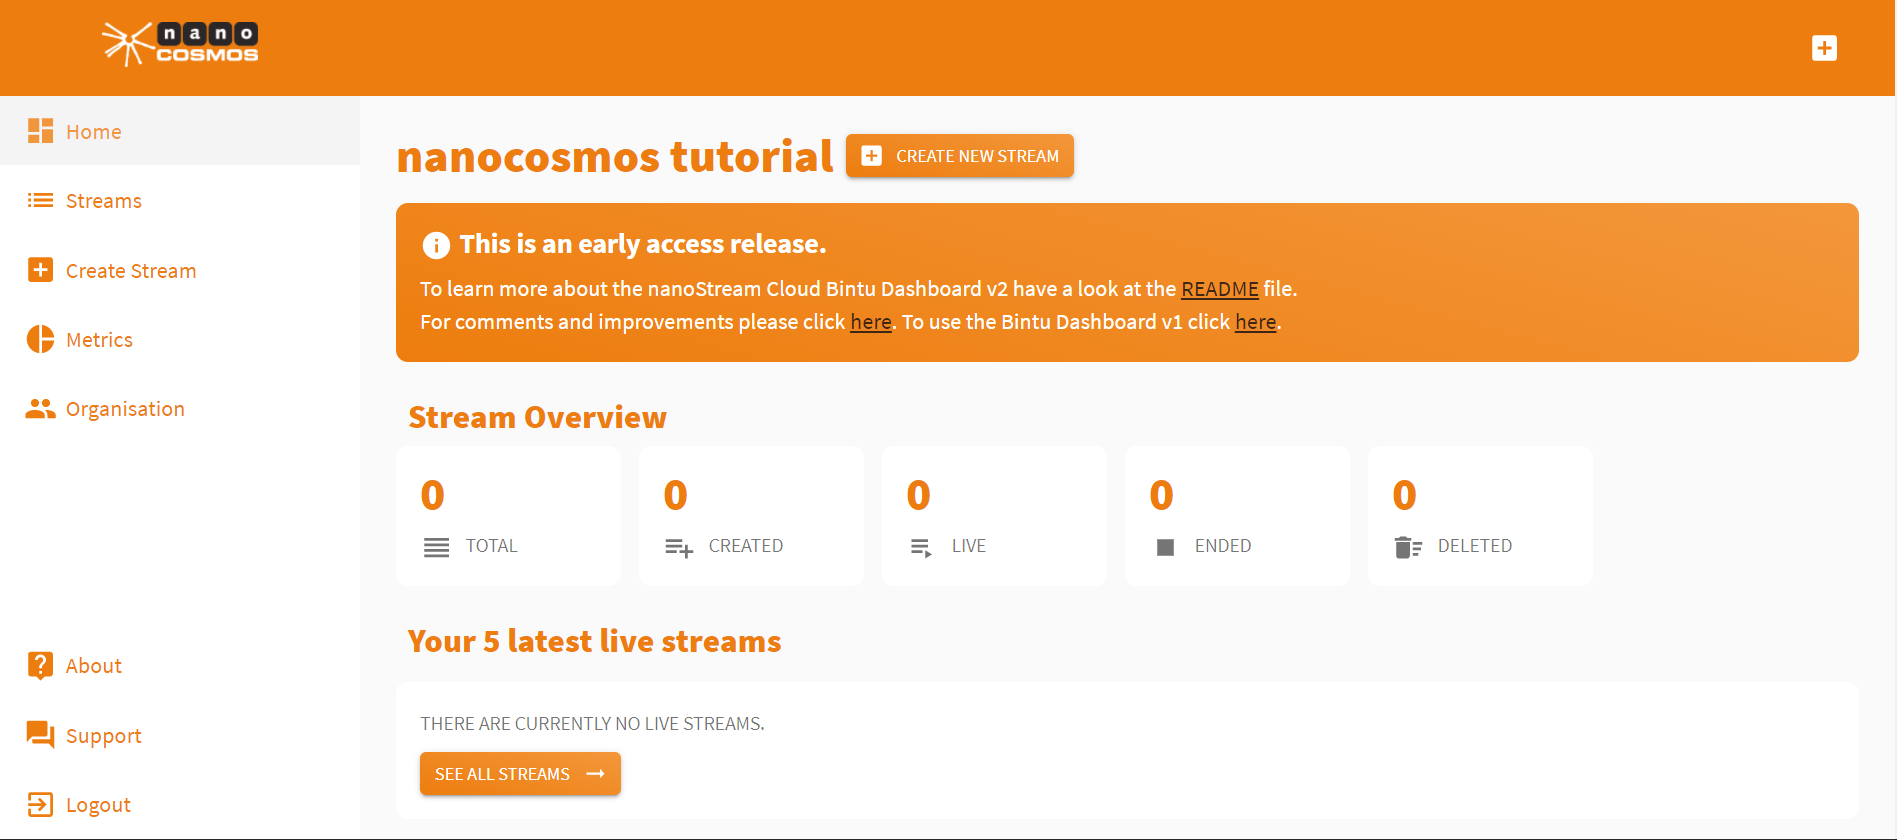
Task: Open the Streams menu item
Action: (104, 201)
